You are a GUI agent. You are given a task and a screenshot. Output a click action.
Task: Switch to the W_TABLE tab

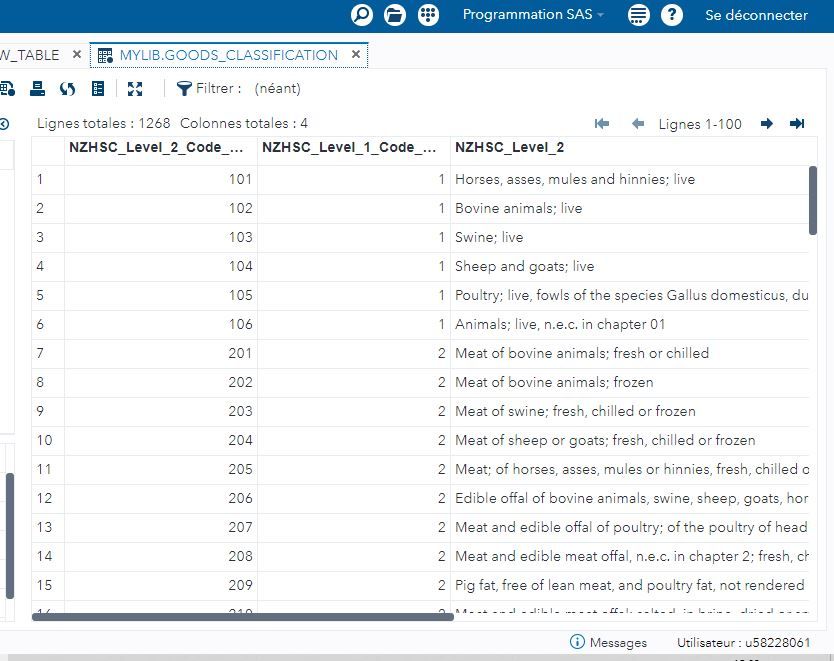[x=28, y=55]
